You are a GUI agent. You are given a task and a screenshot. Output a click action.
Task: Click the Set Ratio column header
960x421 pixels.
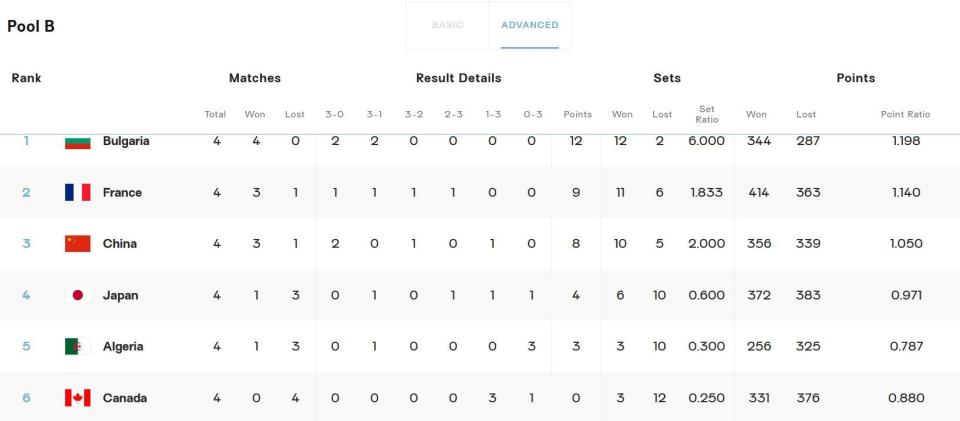(x=707, y=114)
